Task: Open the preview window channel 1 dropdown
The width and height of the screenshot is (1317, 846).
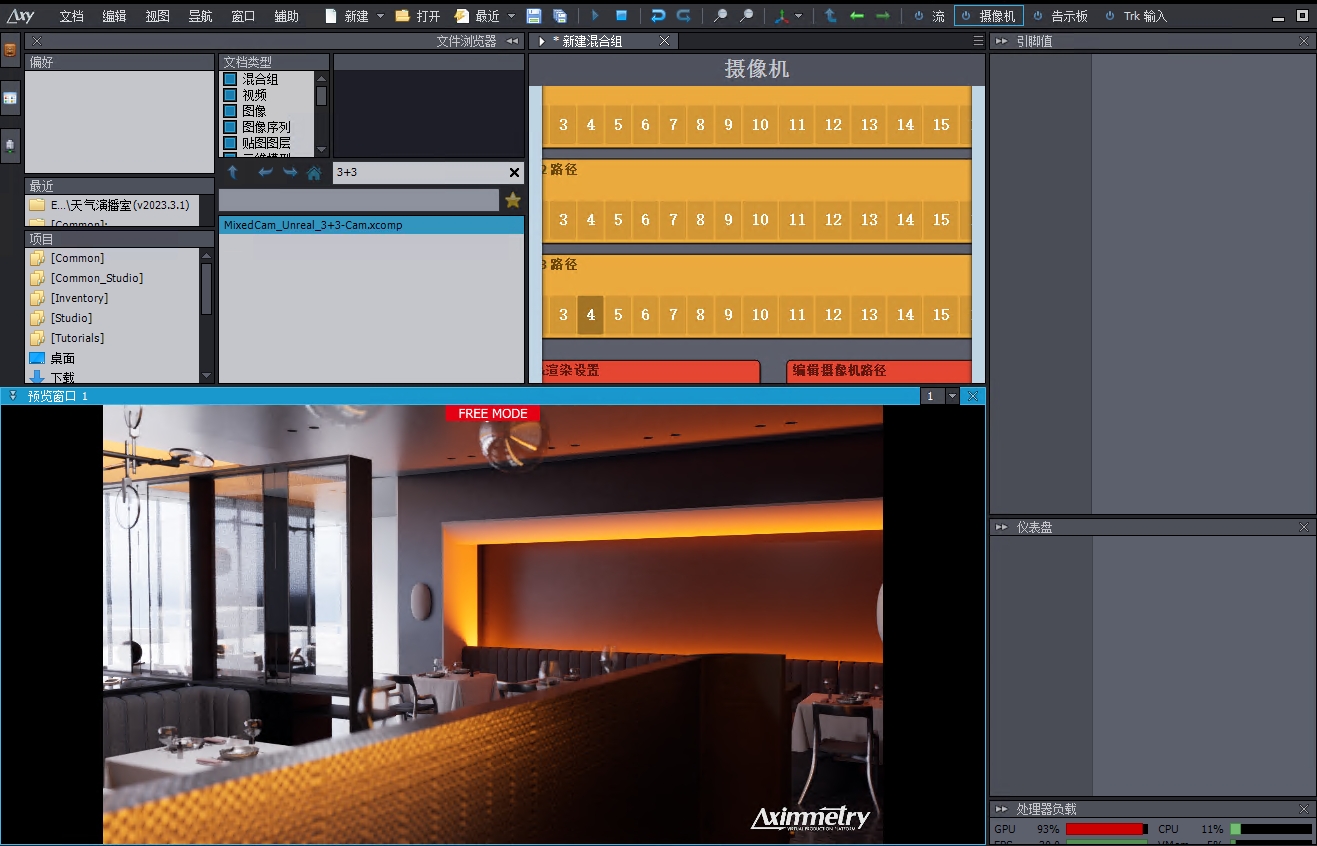Action: [x=952, y=396]
